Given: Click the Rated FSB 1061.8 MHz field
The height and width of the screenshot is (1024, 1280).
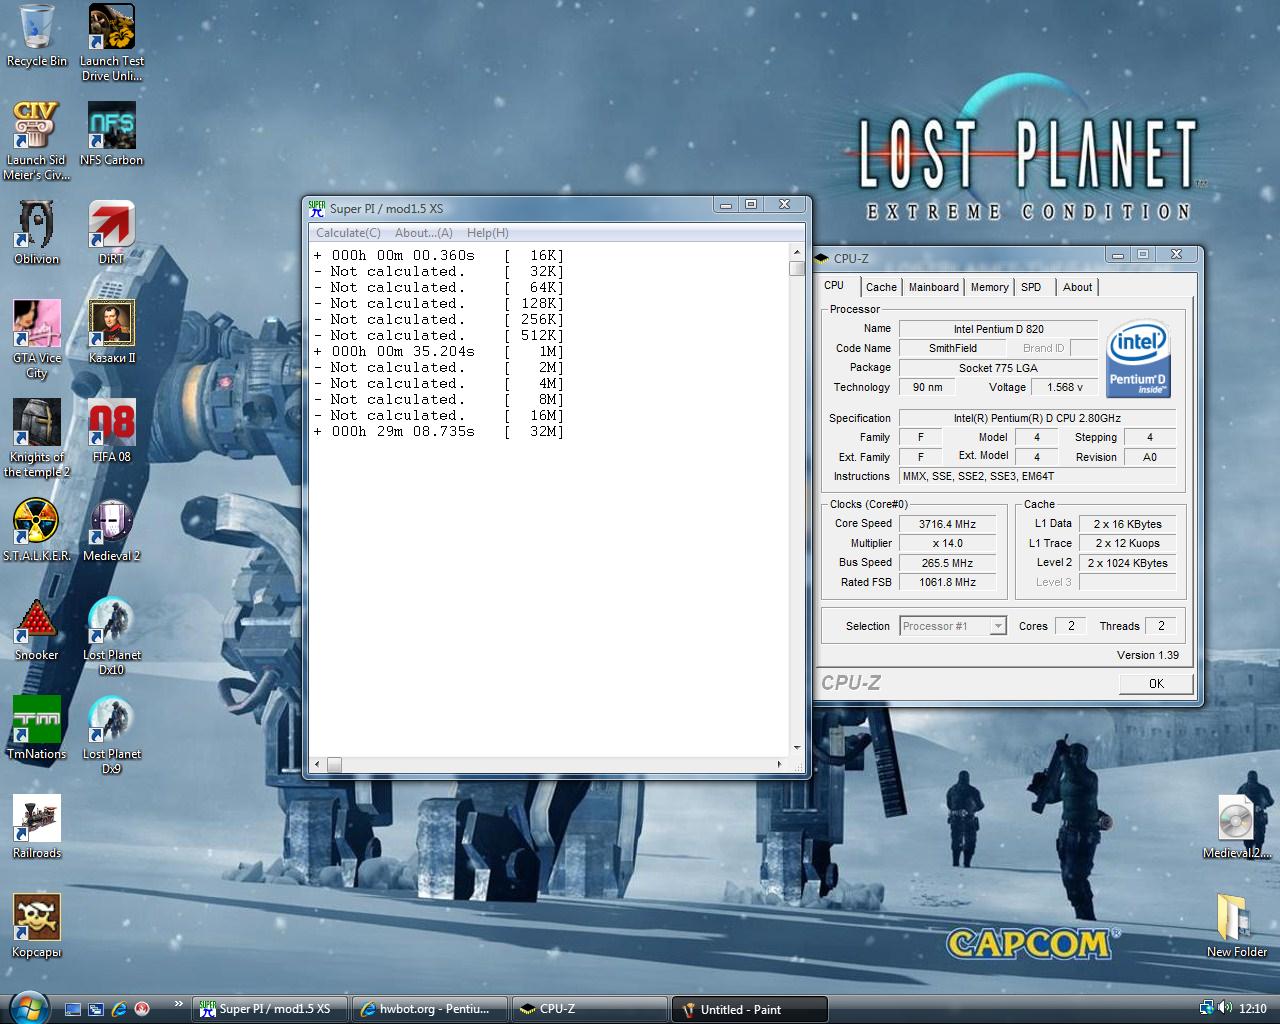Looking at the screenshot, I should pyautogui.click(x=947, y=582).
